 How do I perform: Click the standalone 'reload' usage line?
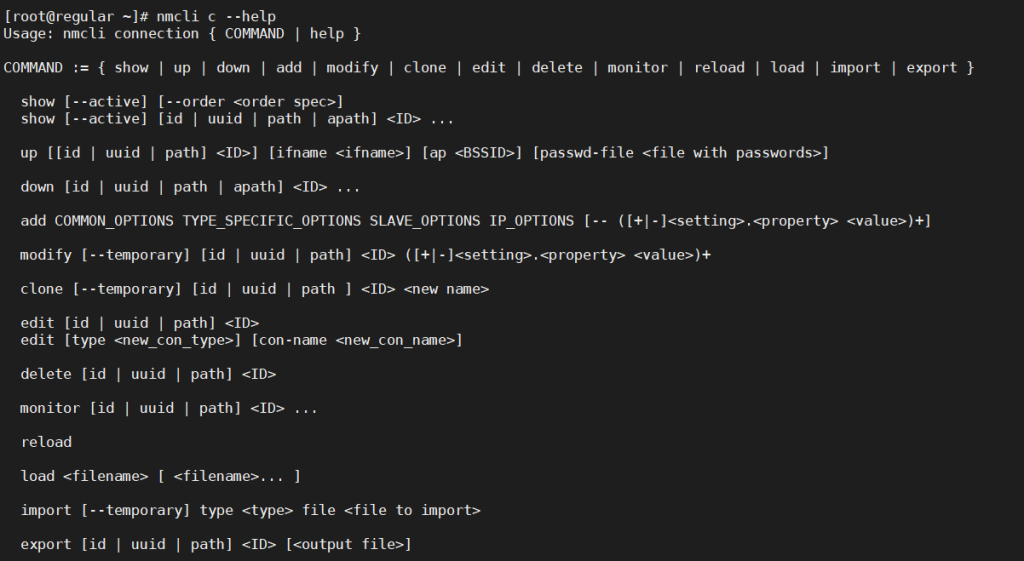pos(46,442)
